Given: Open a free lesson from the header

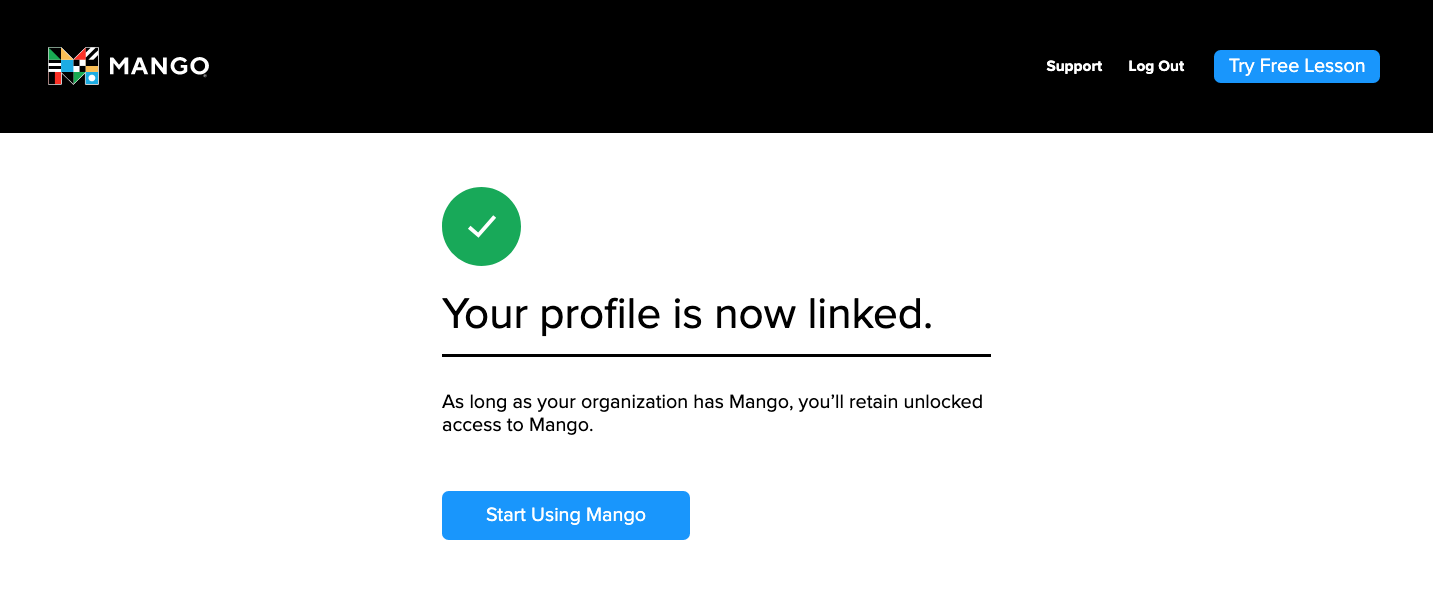Looking at the screenshot, I should (x=1296, y=66).
